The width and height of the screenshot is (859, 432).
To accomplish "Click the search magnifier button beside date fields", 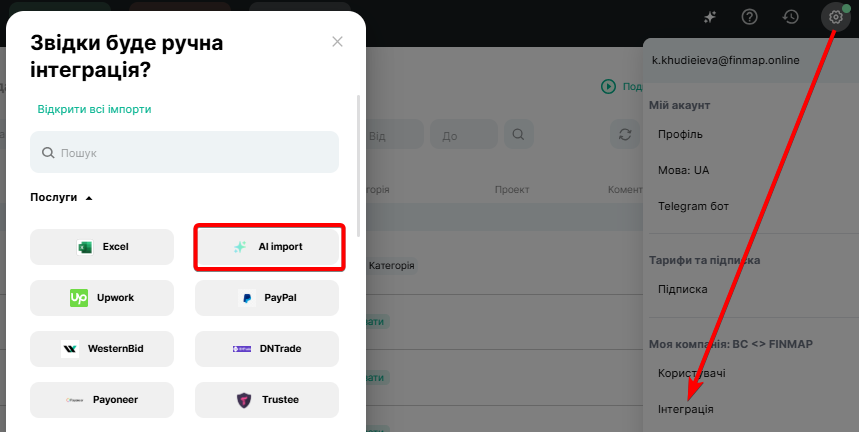I will coord(518,135).
